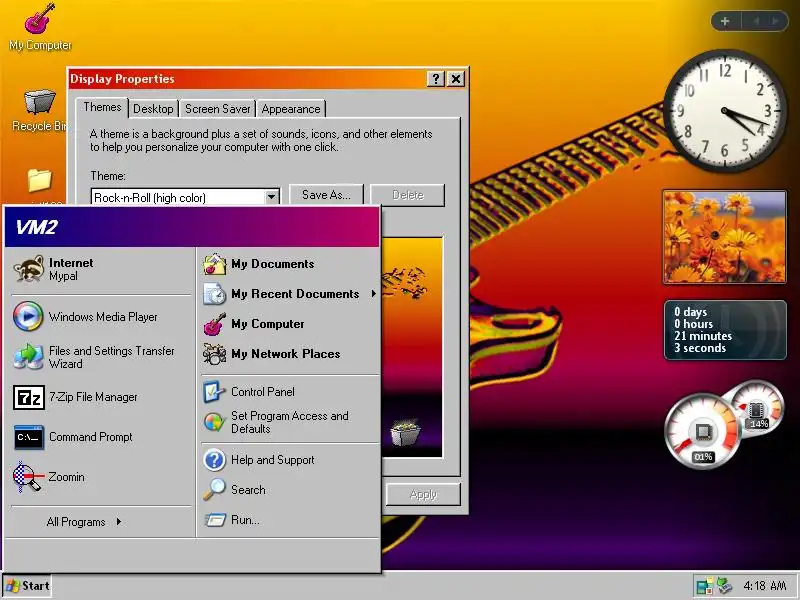Expand All Programs menu
800x600 pixels.
pyautogui.click(x=84, y=522)
